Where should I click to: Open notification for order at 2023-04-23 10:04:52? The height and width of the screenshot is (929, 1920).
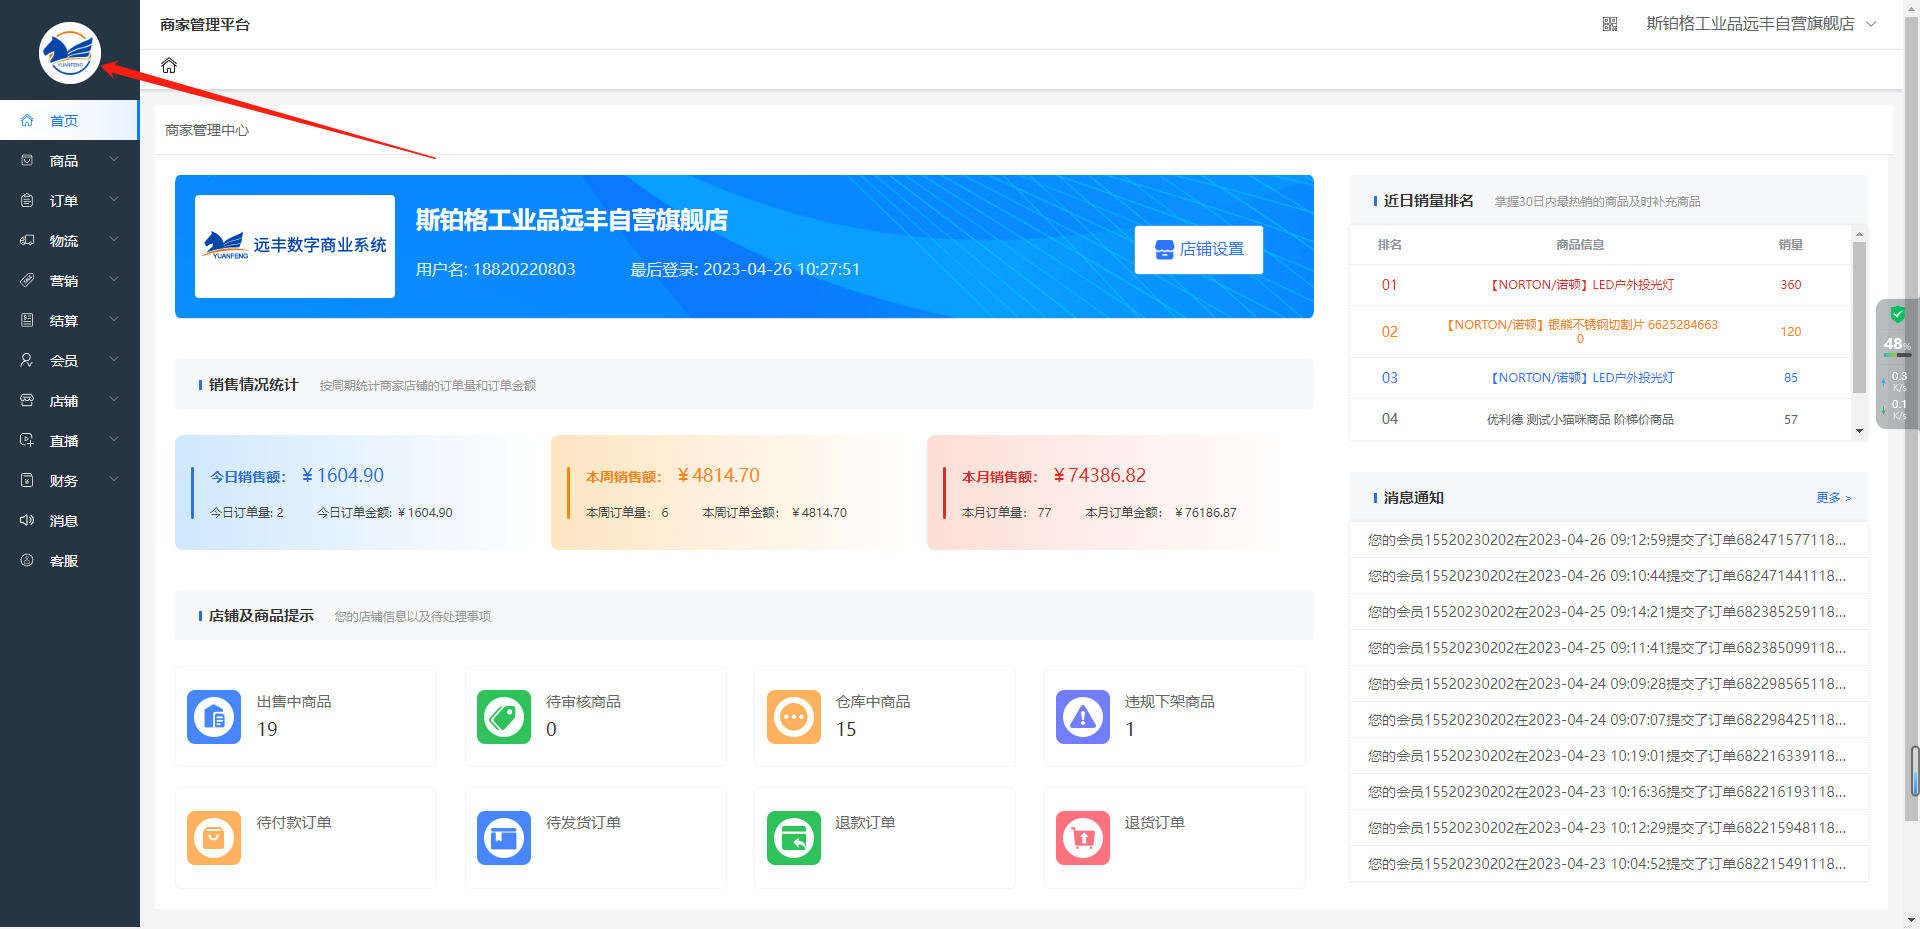(x=1609, y=864)
